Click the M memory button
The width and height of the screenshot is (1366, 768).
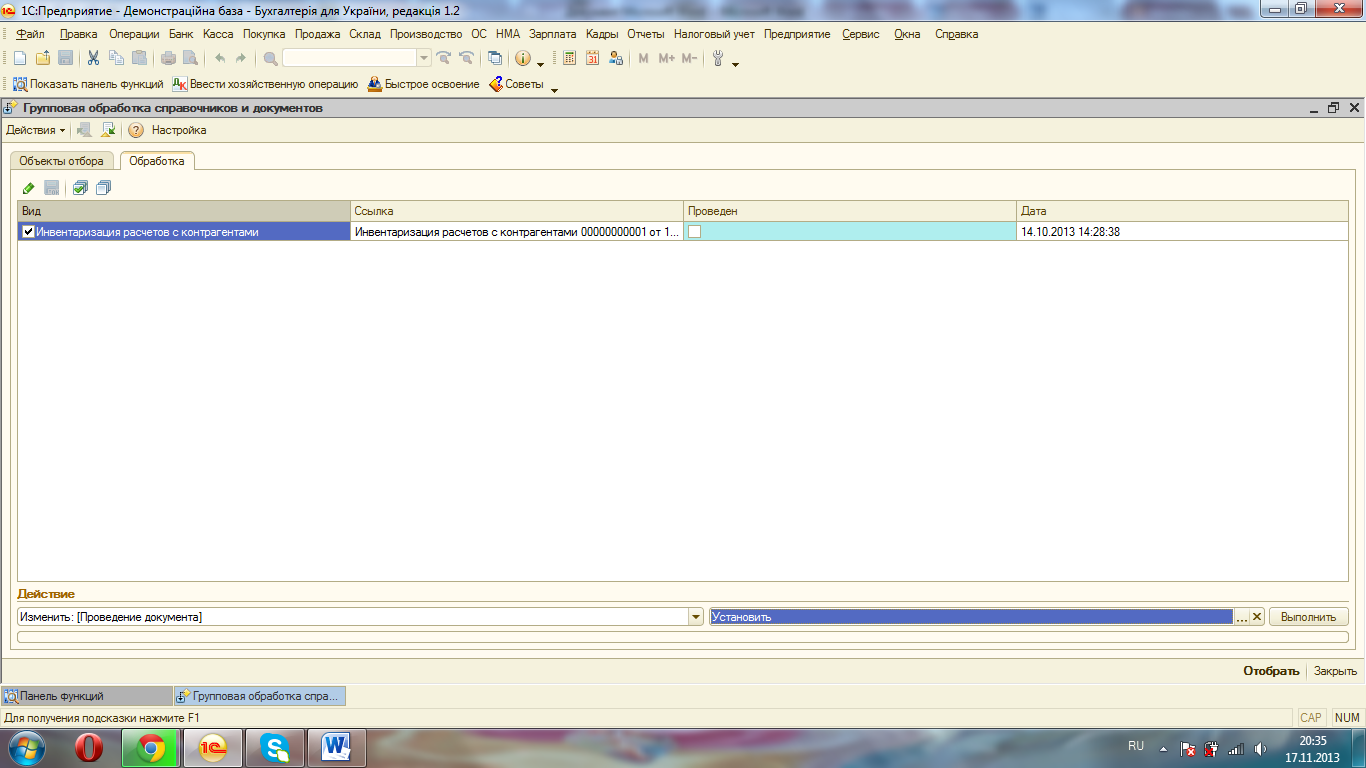coord(643,58)
